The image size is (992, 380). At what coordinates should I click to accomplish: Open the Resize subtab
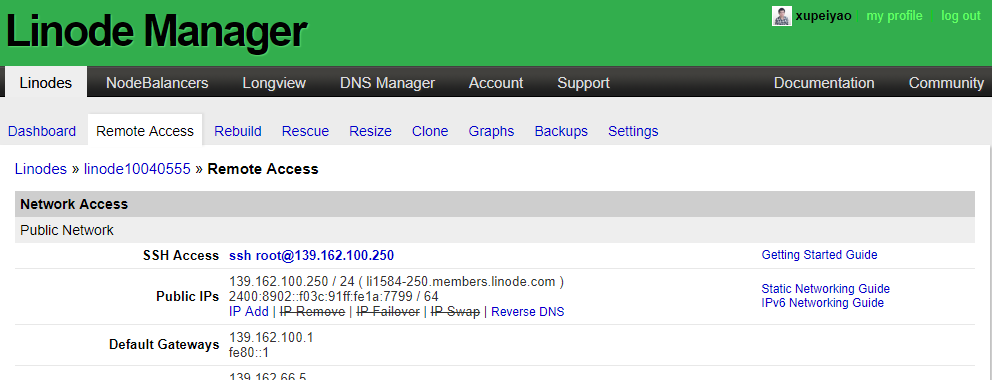[370, 131]
